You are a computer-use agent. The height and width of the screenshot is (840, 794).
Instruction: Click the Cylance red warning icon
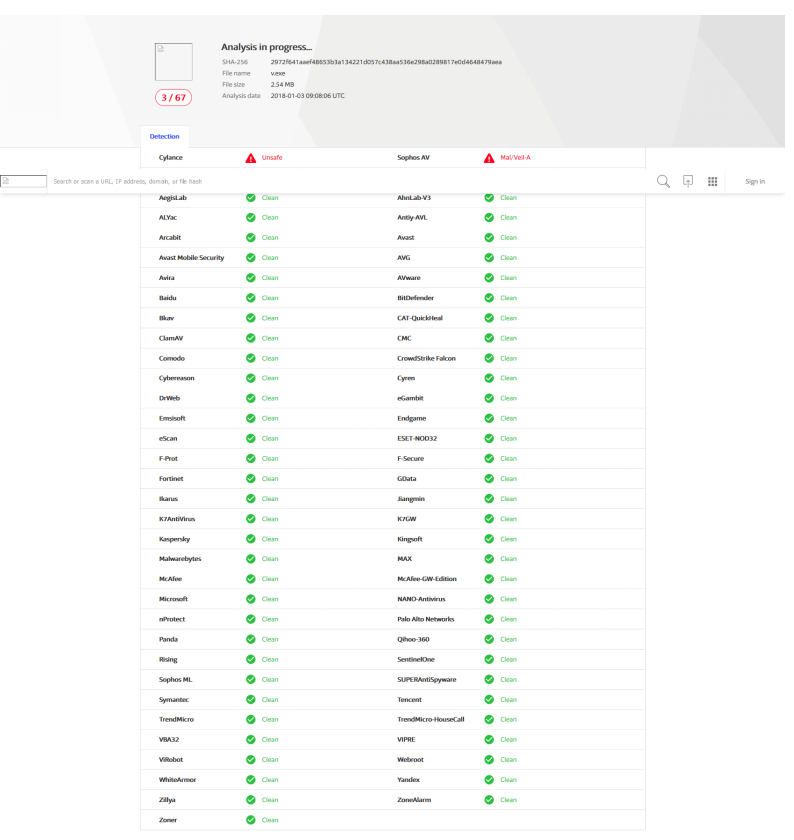pos(253,160)
